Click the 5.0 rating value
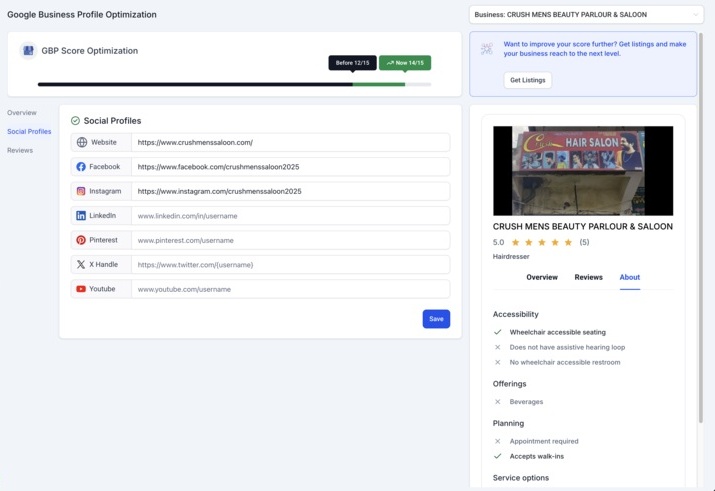Image resolution: width=715 pixels, height=491 pixels. [498, 243]
